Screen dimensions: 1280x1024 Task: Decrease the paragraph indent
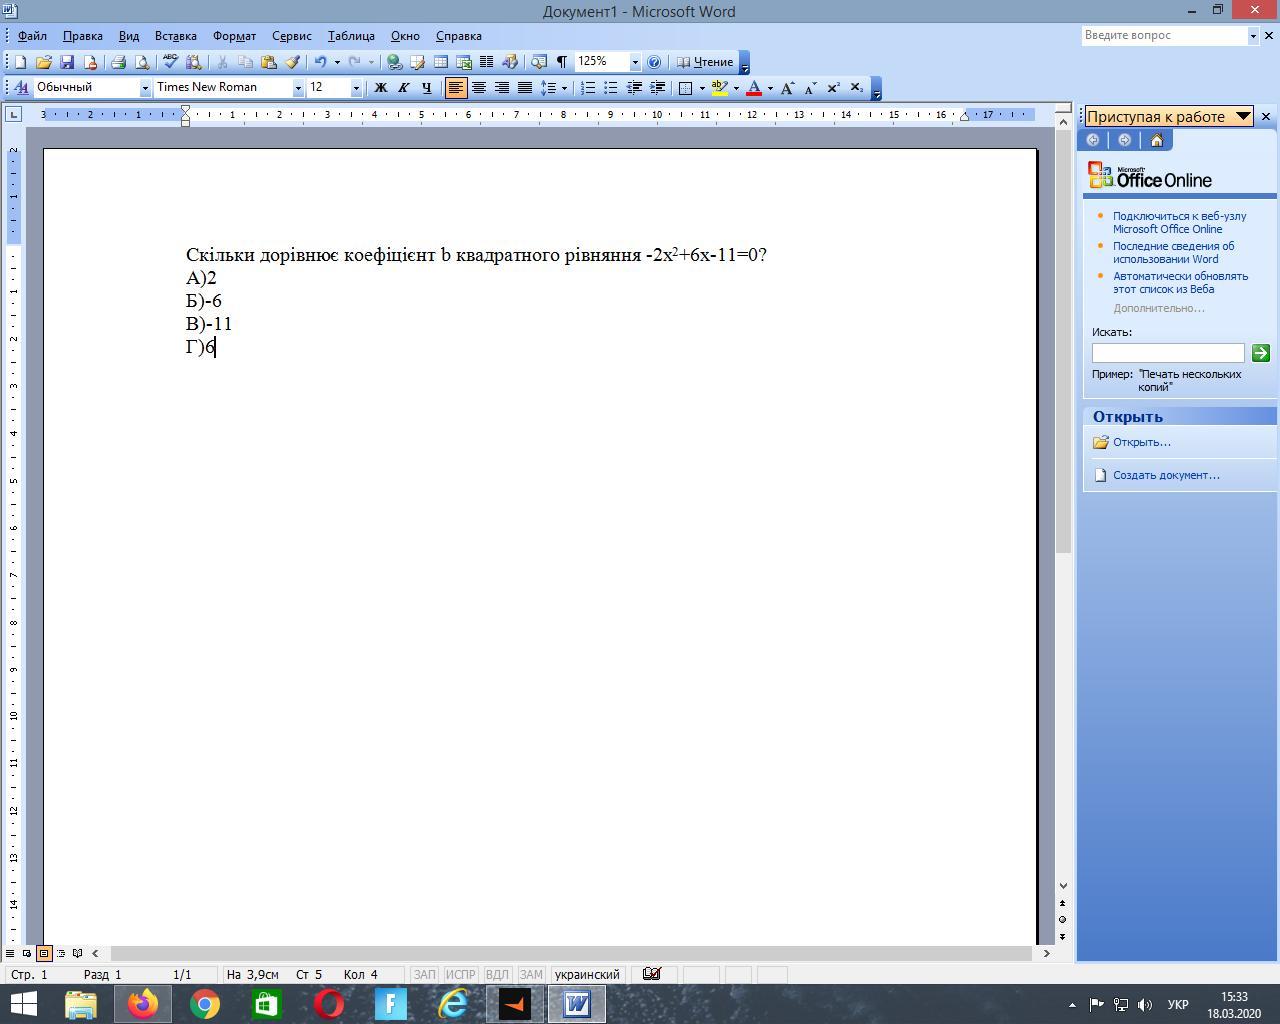634,88
